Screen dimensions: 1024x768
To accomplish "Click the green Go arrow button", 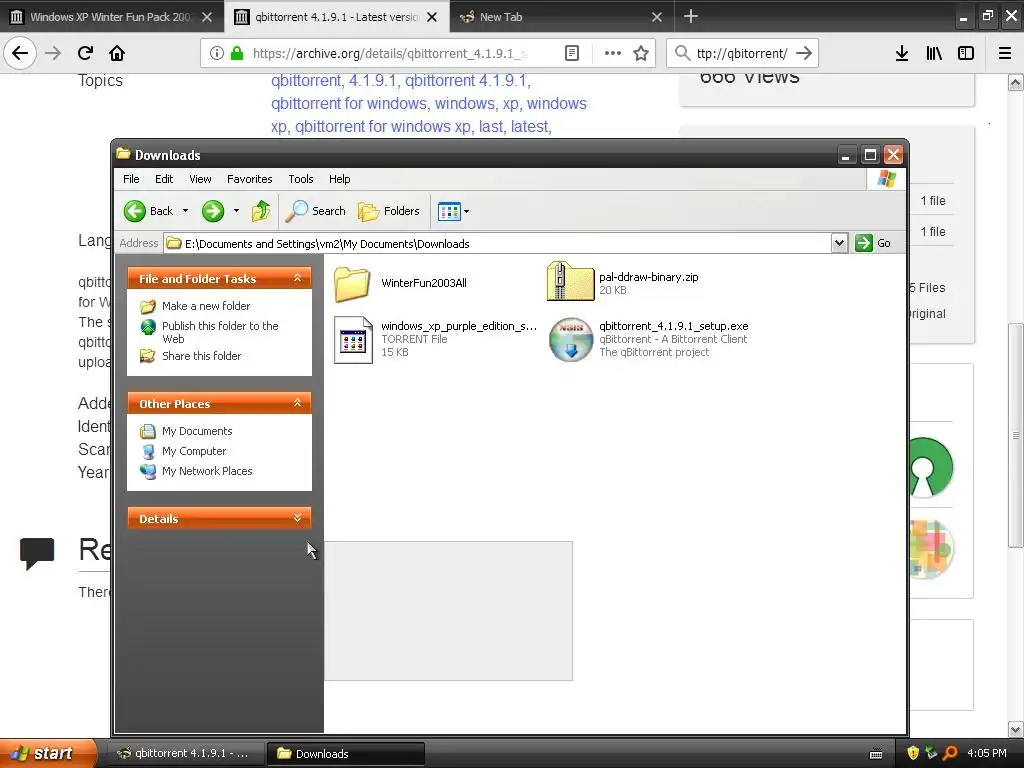I will tap(863, 243).
